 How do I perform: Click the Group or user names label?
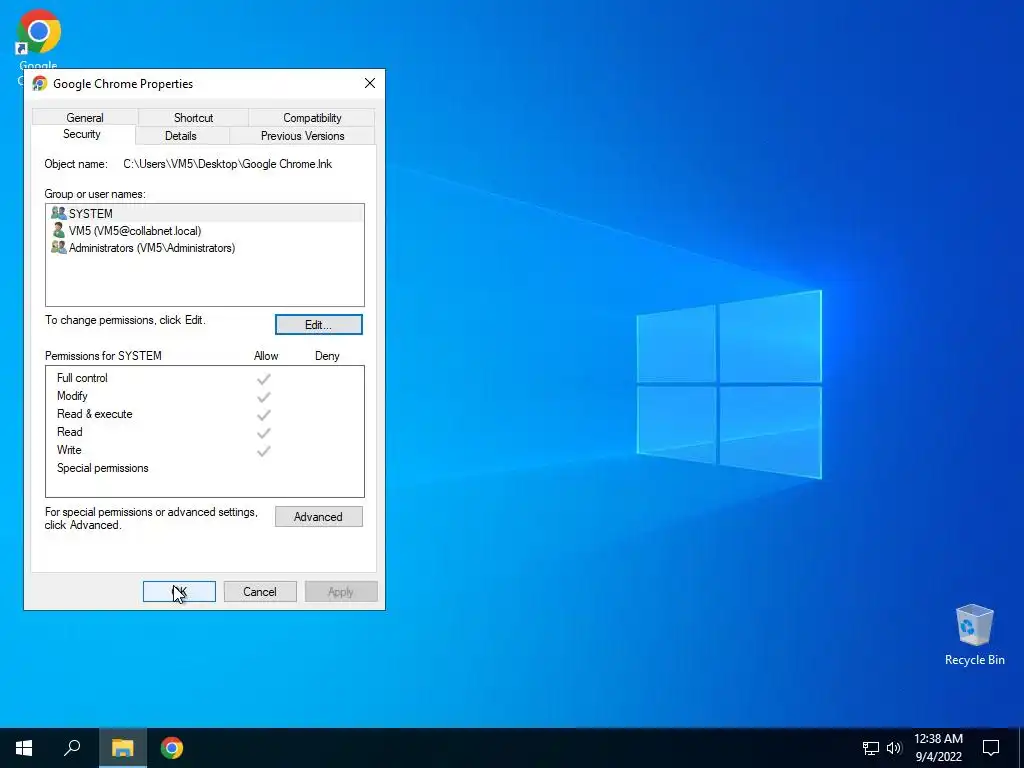(95, 194)
